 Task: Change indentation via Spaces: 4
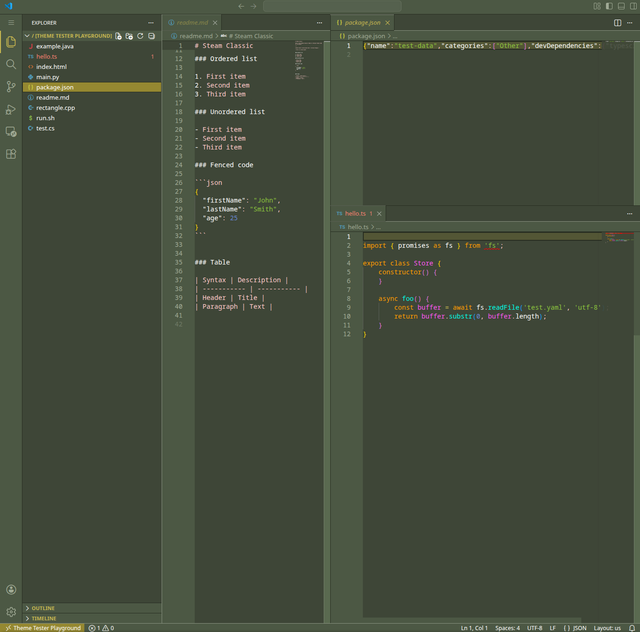pos(507,628)
